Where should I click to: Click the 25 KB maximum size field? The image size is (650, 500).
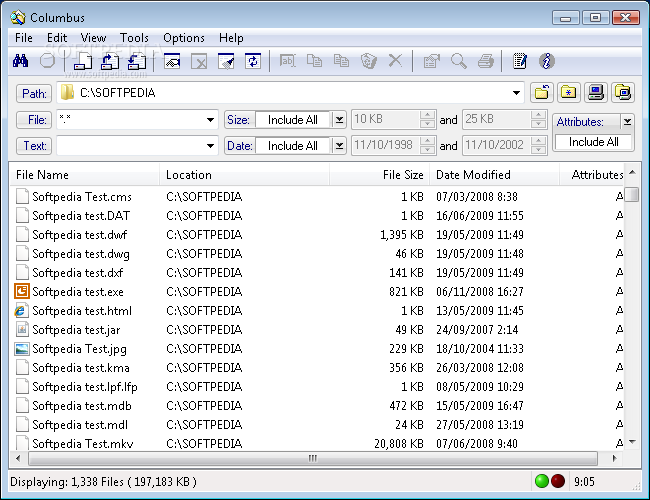[x=497, y=119]
